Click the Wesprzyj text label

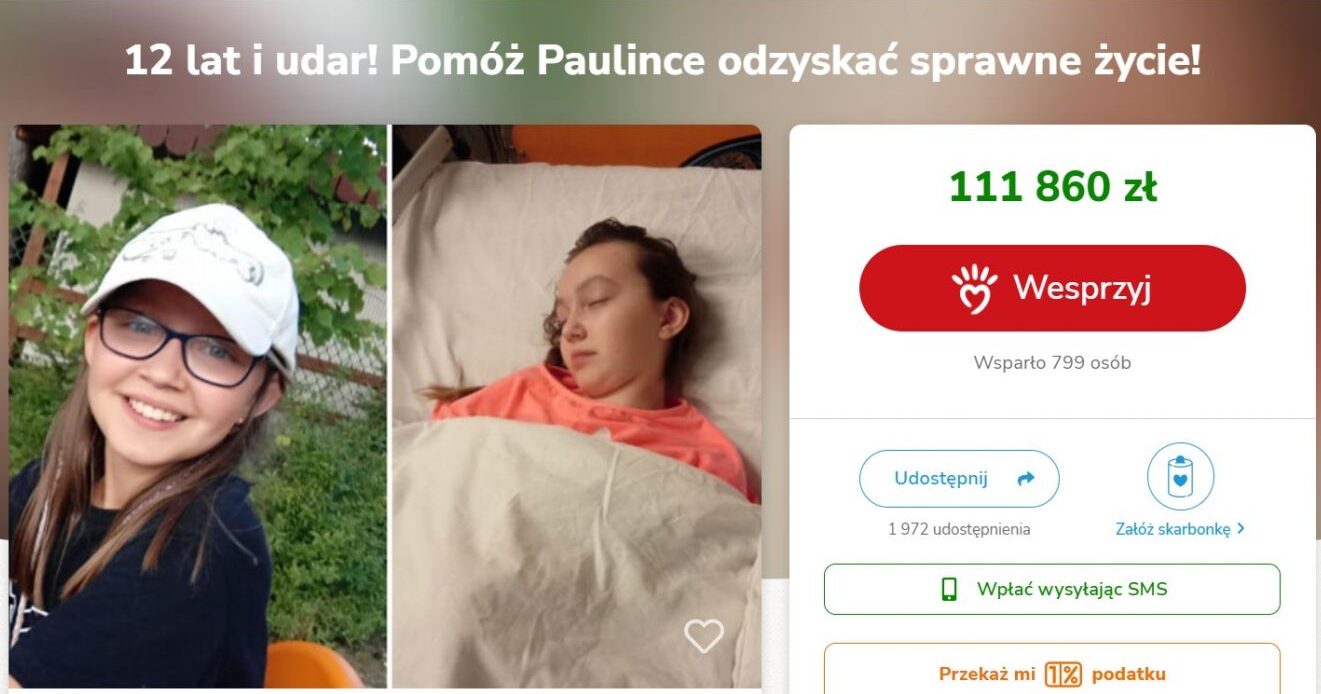pos(1082,288)
